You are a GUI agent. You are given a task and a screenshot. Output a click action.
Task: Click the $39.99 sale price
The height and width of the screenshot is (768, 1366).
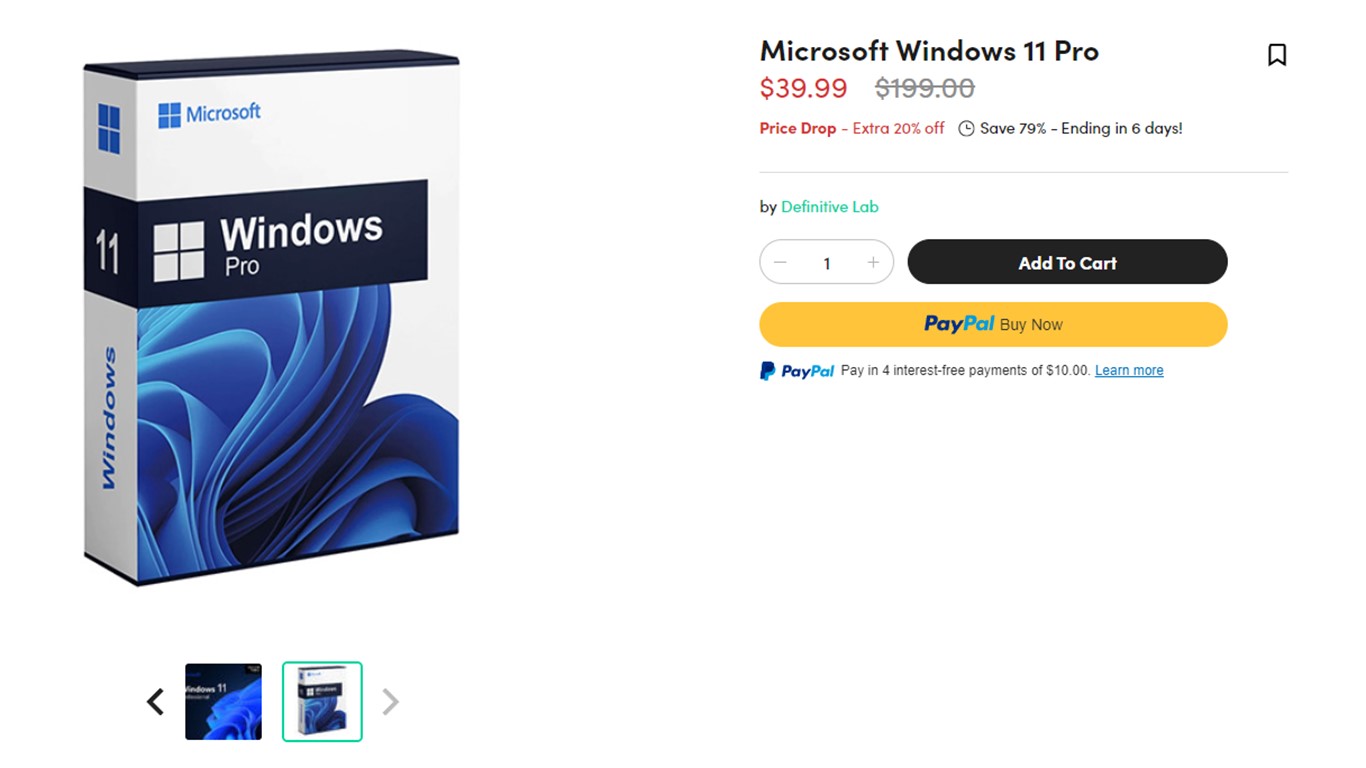pos(803,88)
